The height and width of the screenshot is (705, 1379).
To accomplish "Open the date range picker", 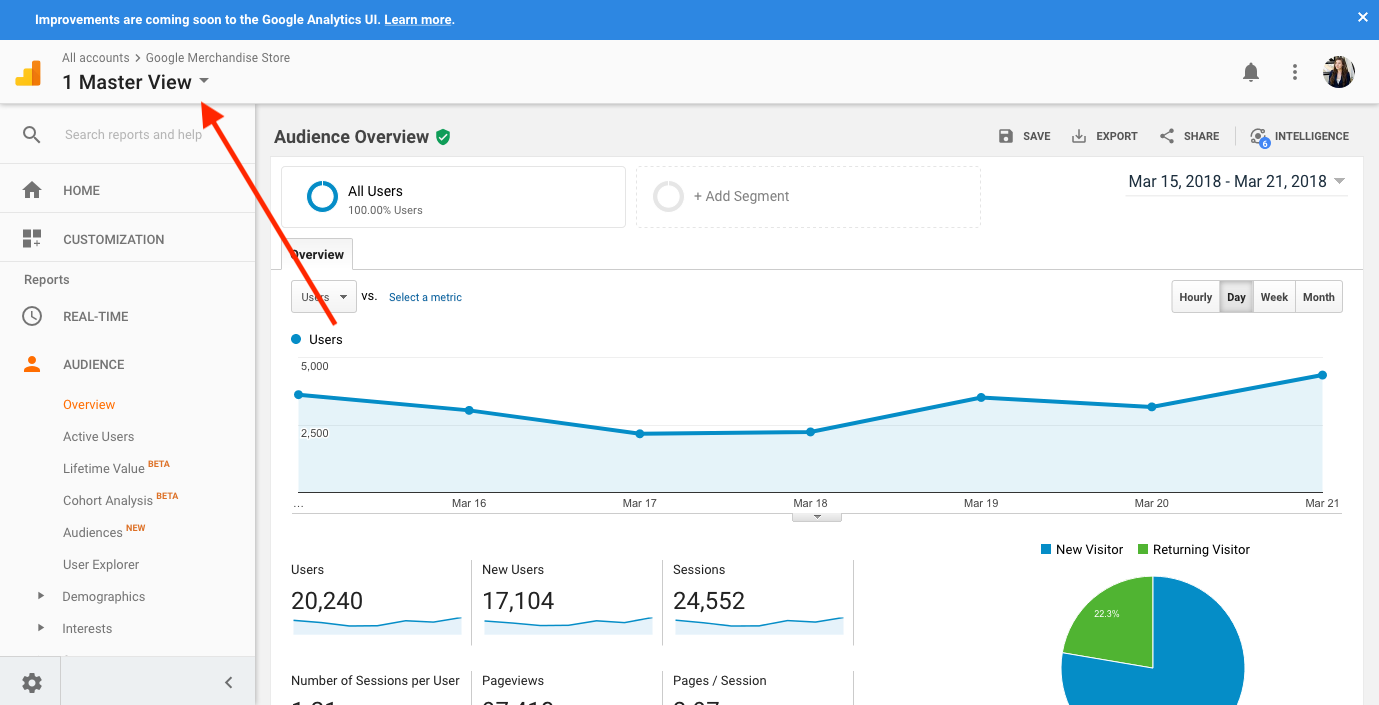I will point(1236,181).
